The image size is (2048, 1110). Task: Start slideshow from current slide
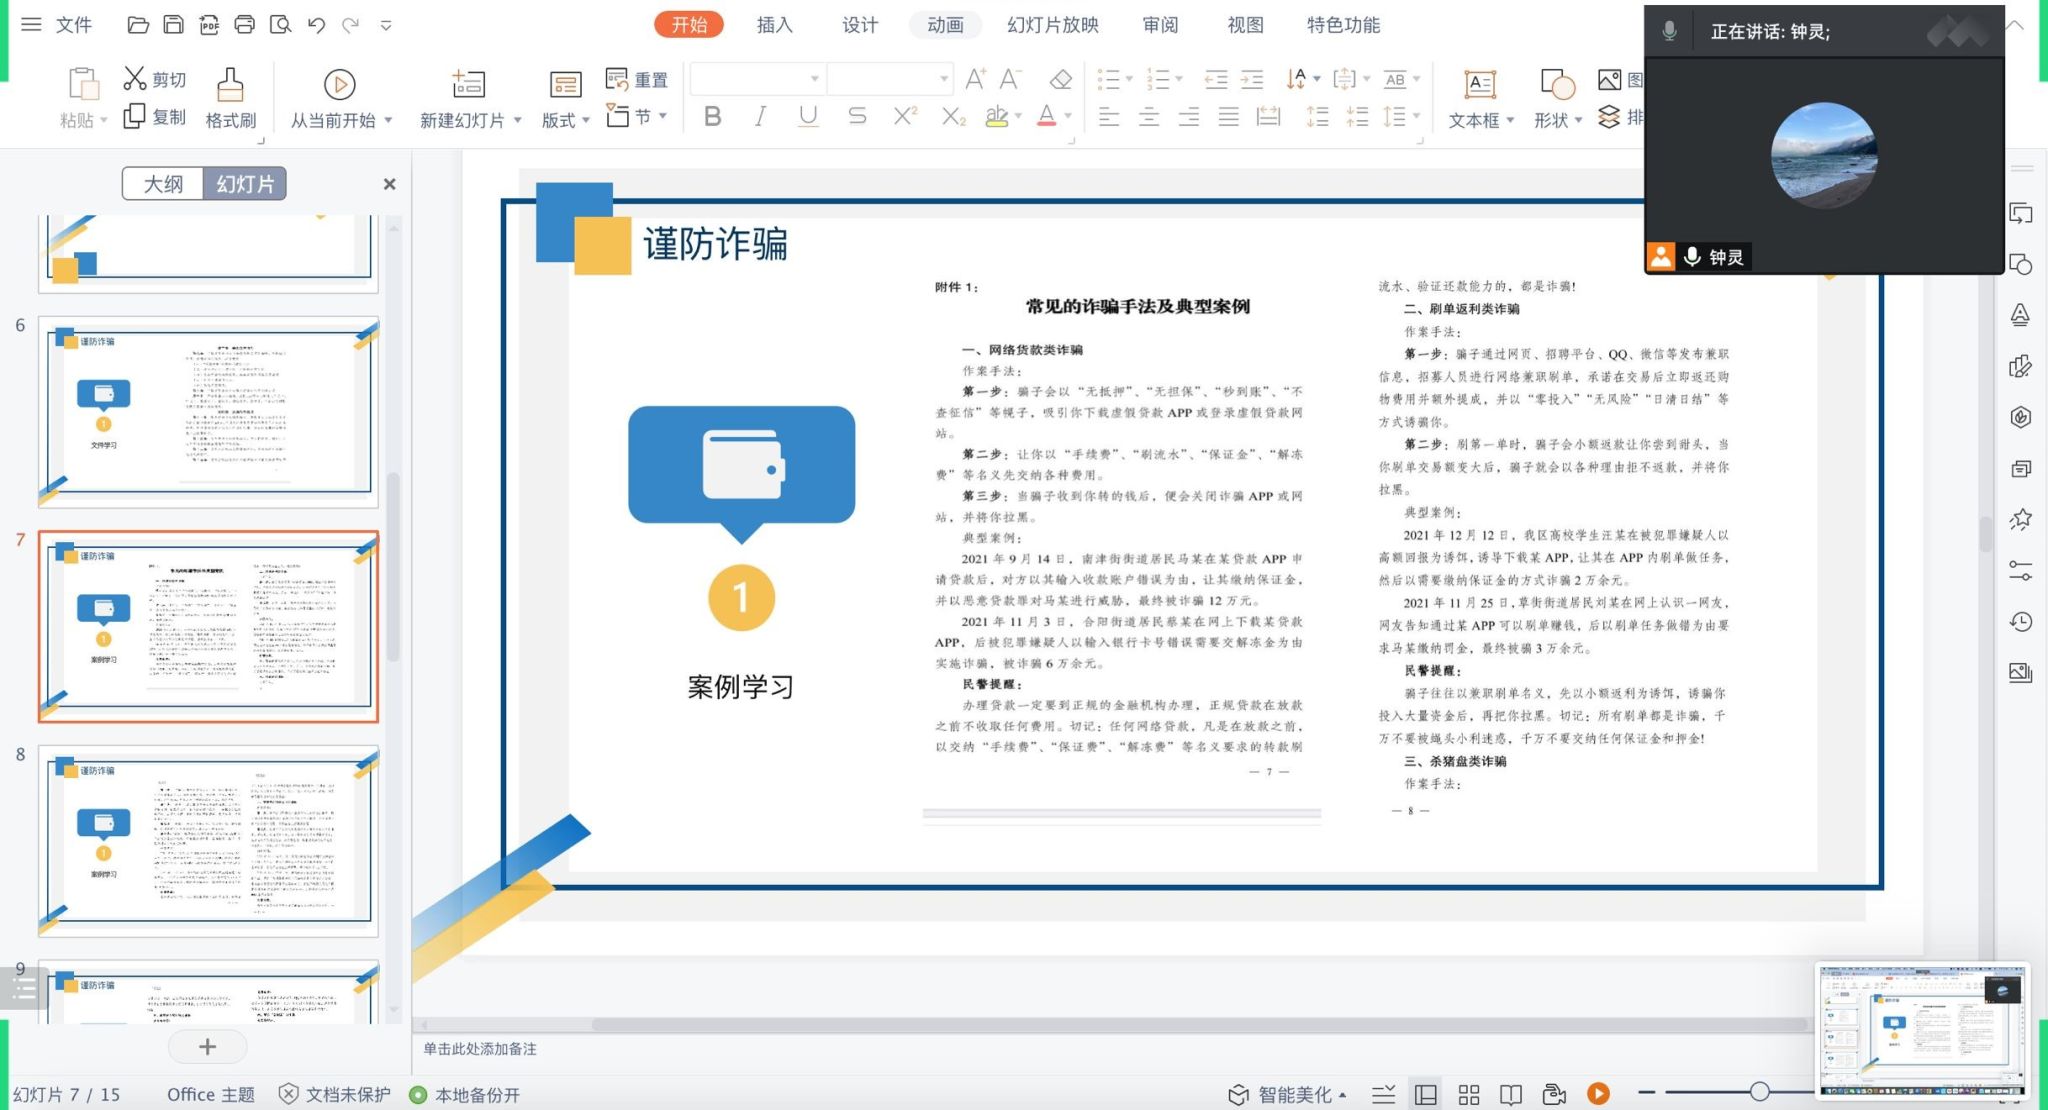pos(339,86)
